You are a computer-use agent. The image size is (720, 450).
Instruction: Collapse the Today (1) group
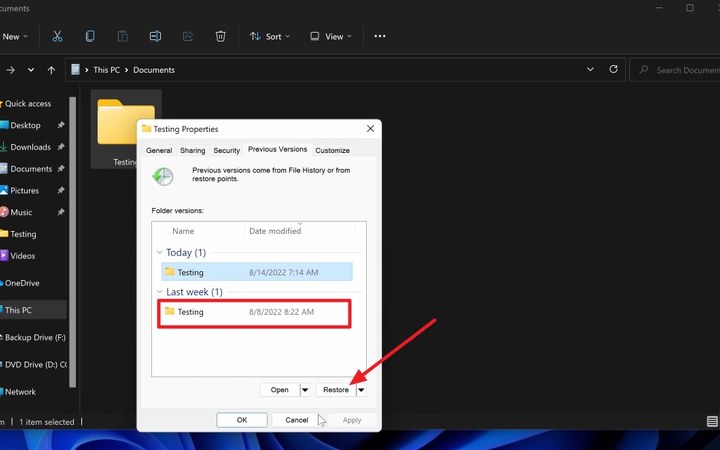click(159, 252)
